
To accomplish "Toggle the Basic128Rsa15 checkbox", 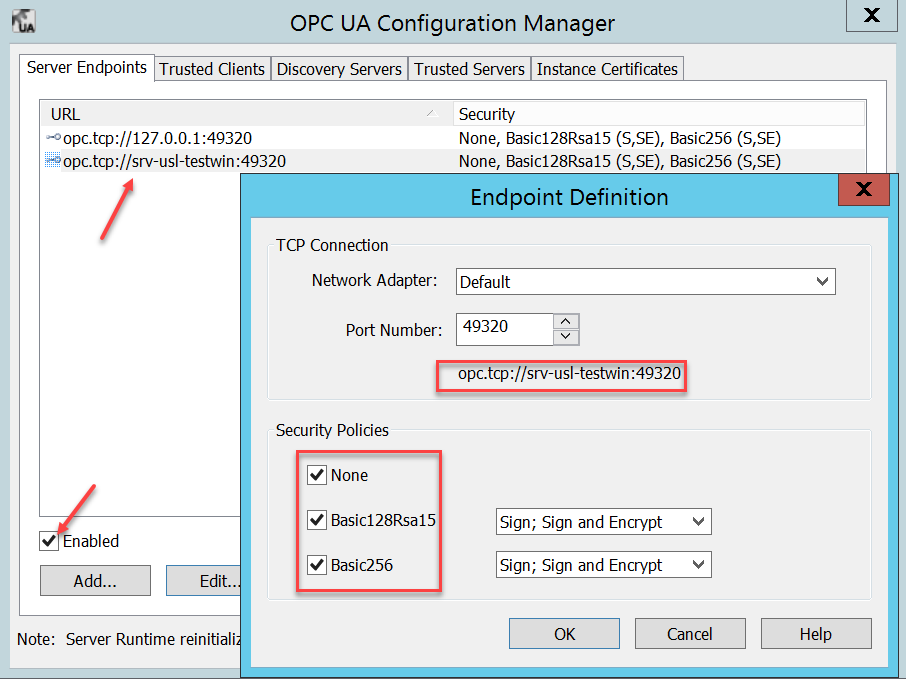I will click(317, 520).
